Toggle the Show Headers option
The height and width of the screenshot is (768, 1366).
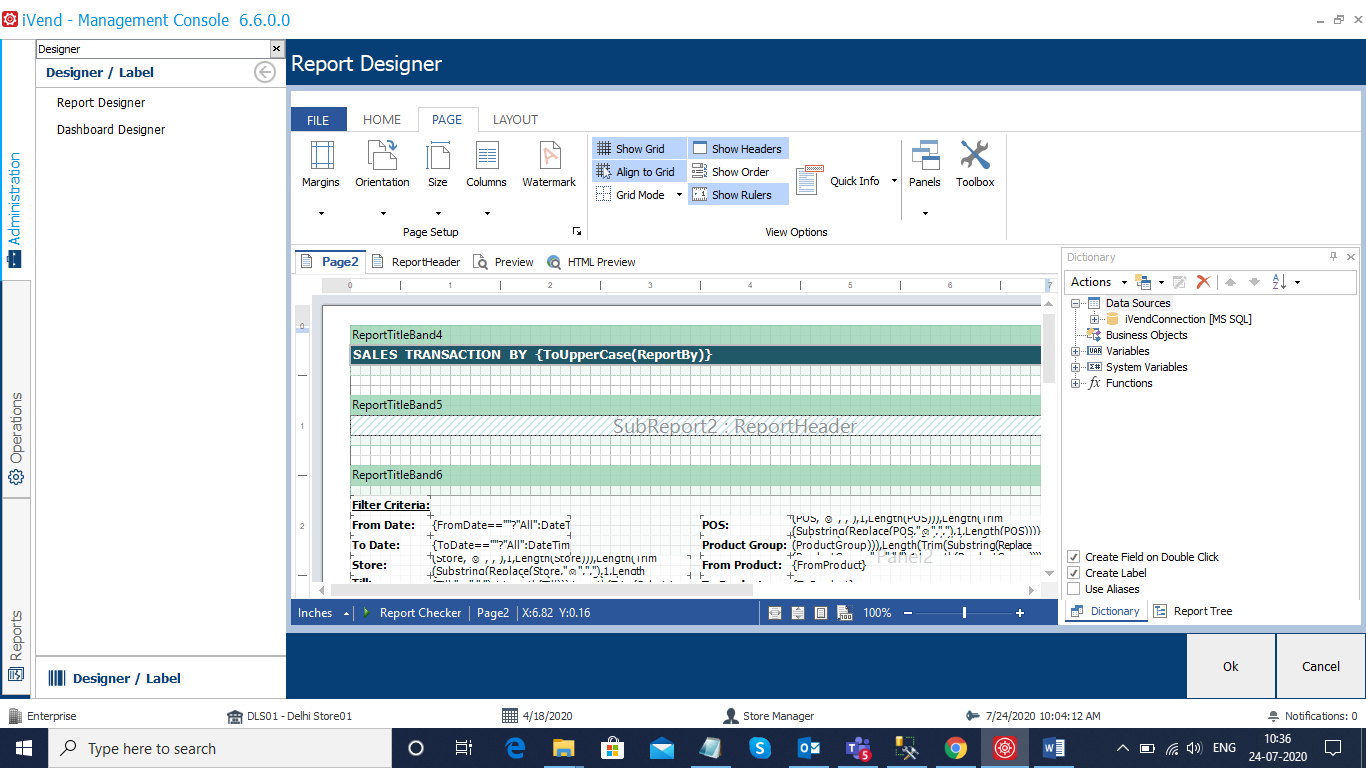[x=738, y=149]
